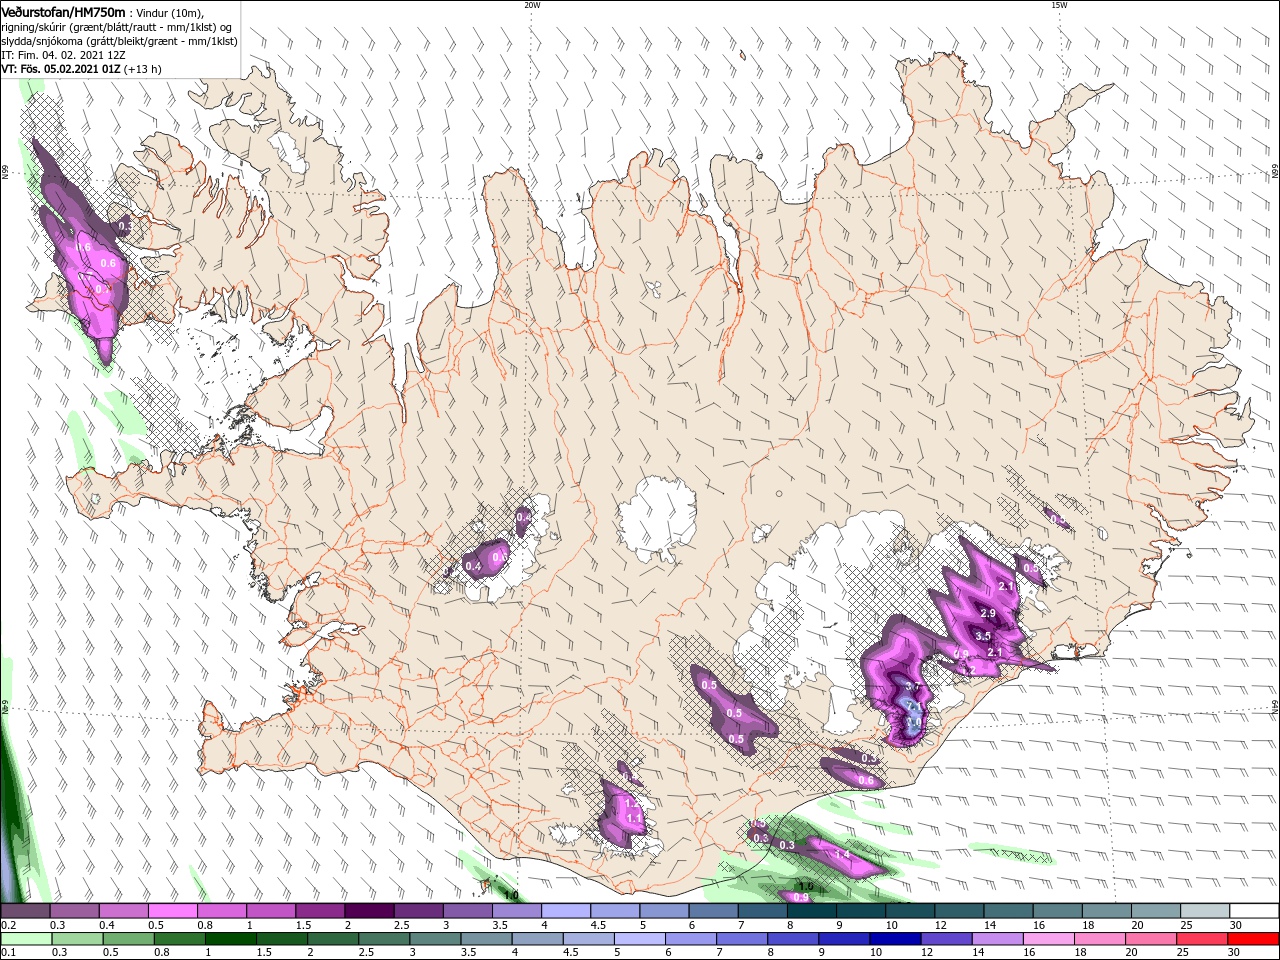Pick the red rain scale swatch after 30
1280x960 pixels.
[1253, 939]
